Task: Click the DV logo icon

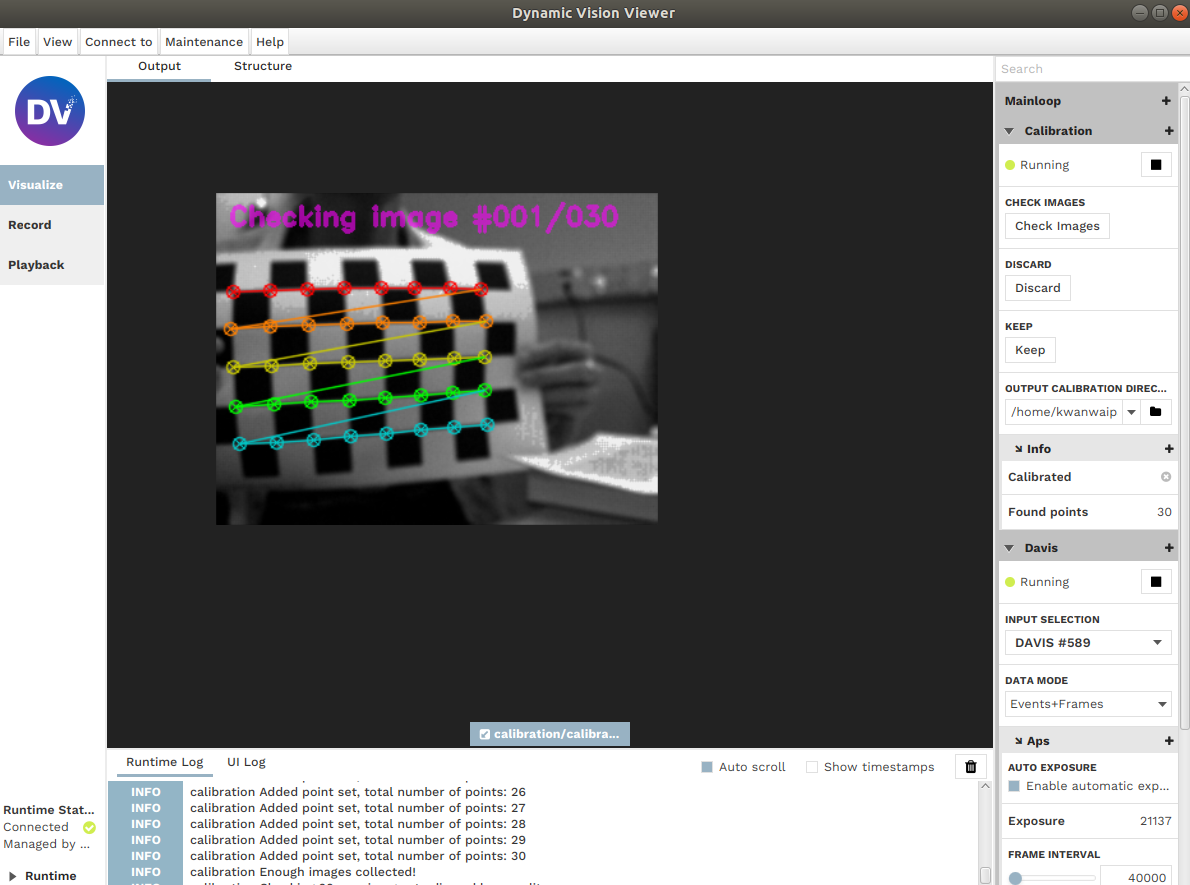Action: click(x=50, y=111)
